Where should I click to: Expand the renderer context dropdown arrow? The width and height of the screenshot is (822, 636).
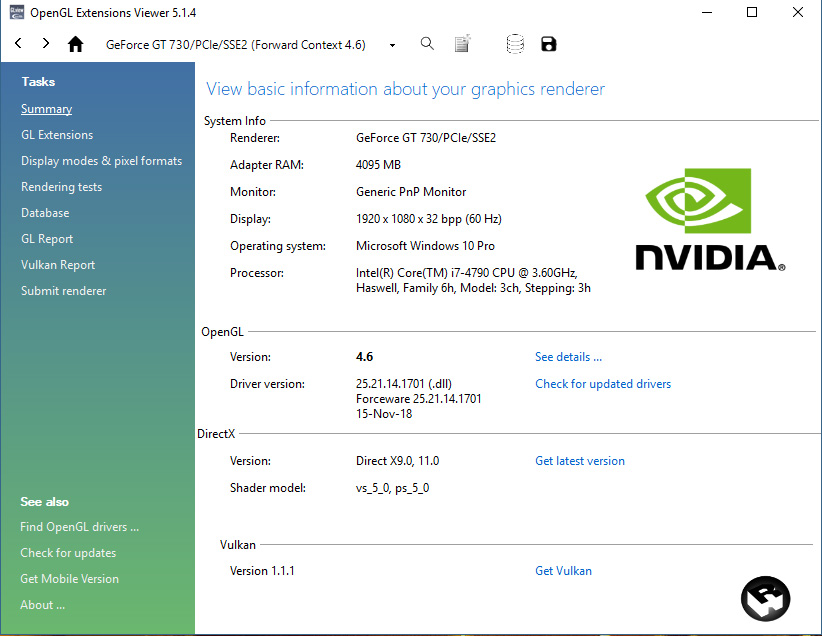[392, 45]
